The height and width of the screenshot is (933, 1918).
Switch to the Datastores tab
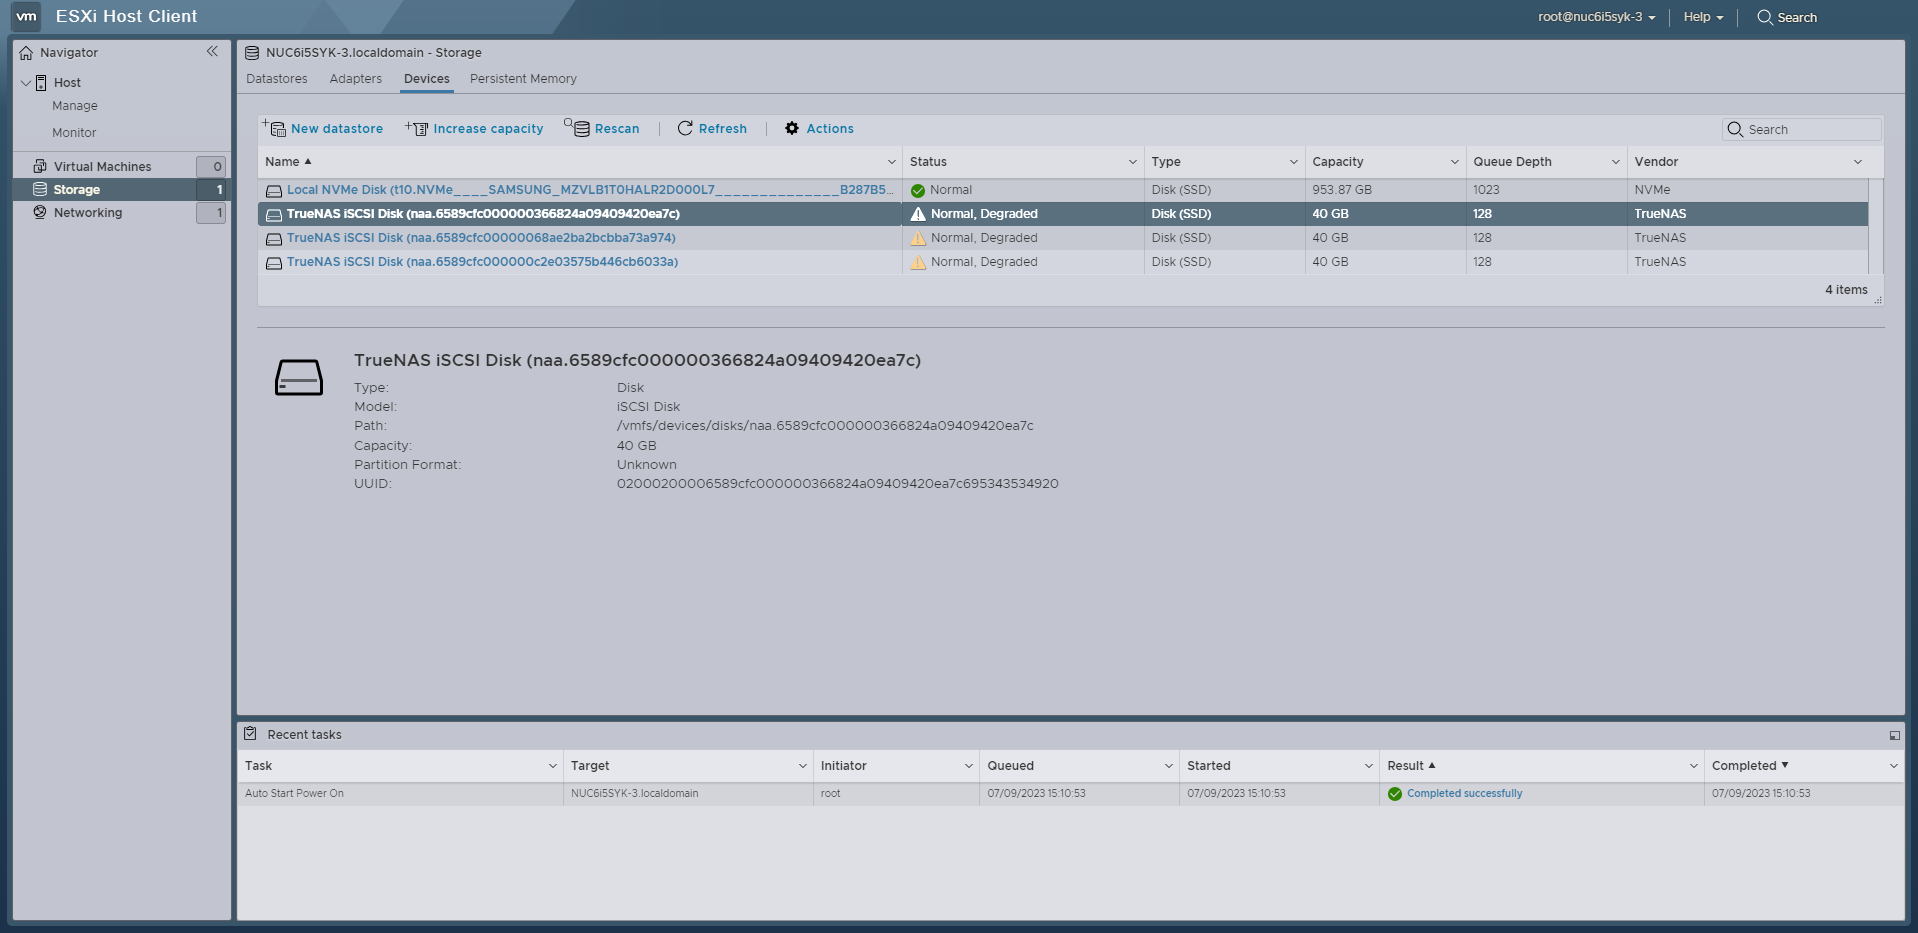coord(277,79)
